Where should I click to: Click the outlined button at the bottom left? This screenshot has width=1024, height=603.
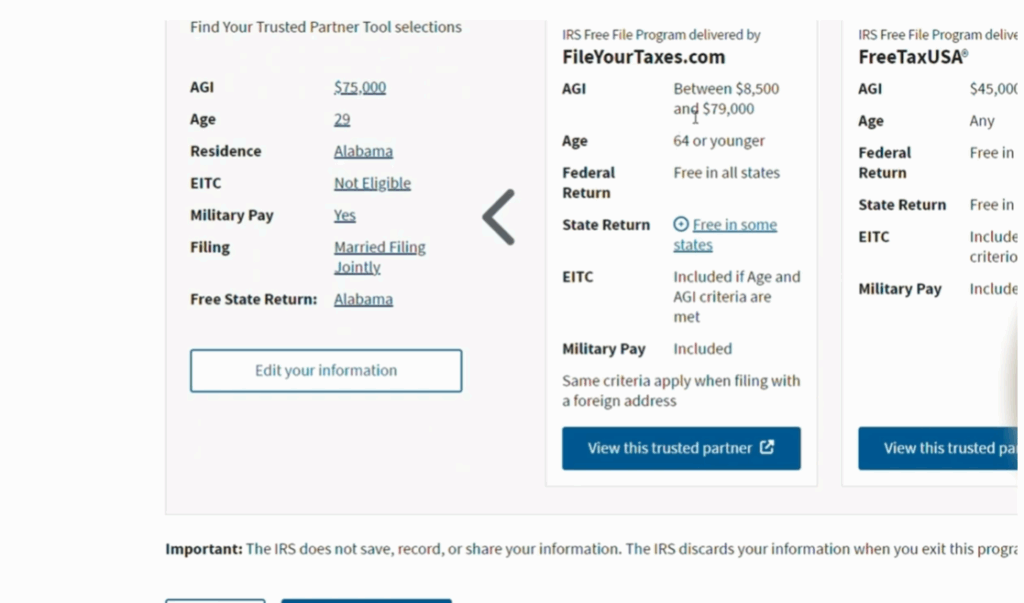click(x=215, y=598)
